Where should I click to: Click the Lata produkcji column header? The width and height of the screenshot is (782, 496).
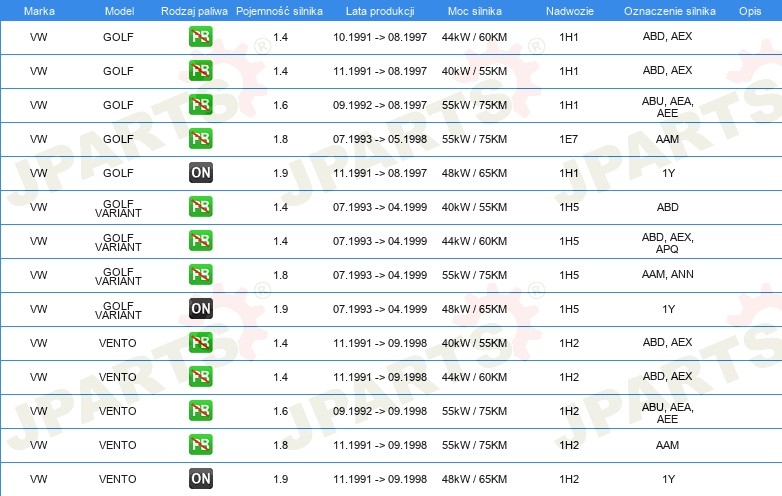[x=380, y=11]
